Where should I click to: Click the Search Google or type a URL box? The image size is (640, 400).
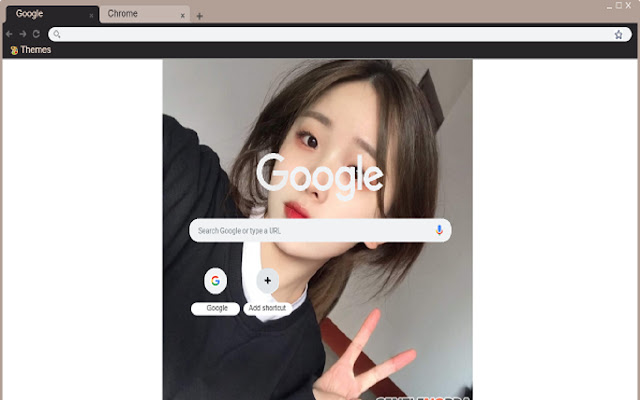click(320, 230)
